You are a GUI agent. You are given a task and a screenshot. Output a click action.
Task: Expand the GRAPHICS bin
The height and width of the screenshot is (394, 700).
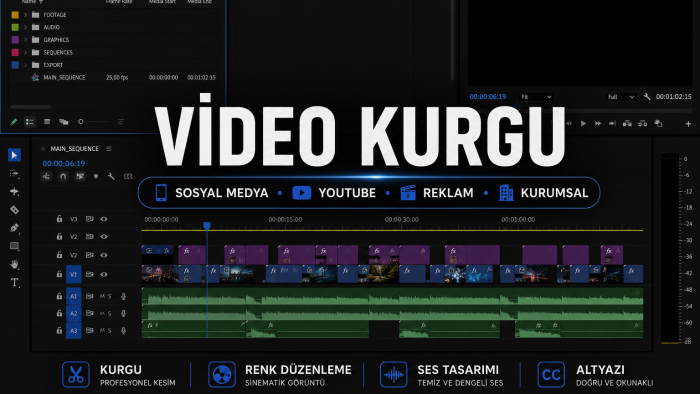25,40
